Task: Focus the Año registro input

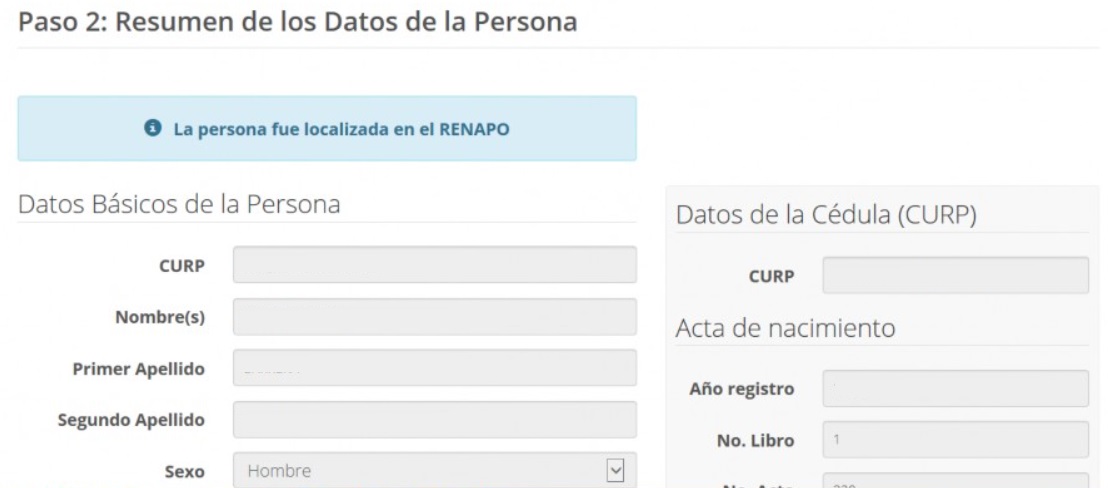Action: click(955, 389)
